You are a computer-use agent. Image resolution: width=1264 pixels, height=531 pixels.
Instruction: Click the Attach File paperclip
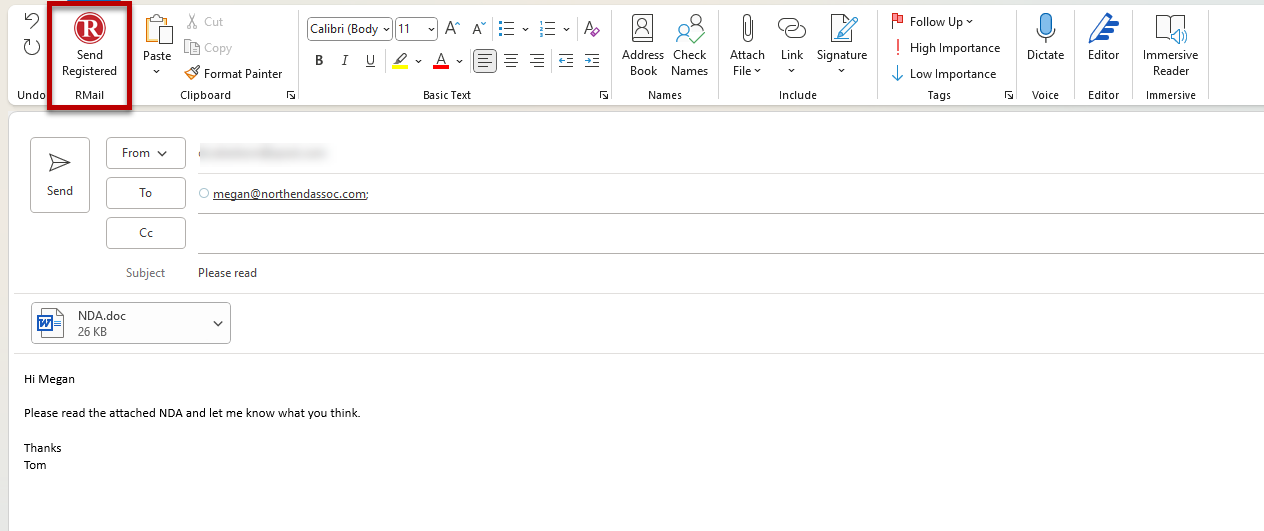click(x=747, y=46)
